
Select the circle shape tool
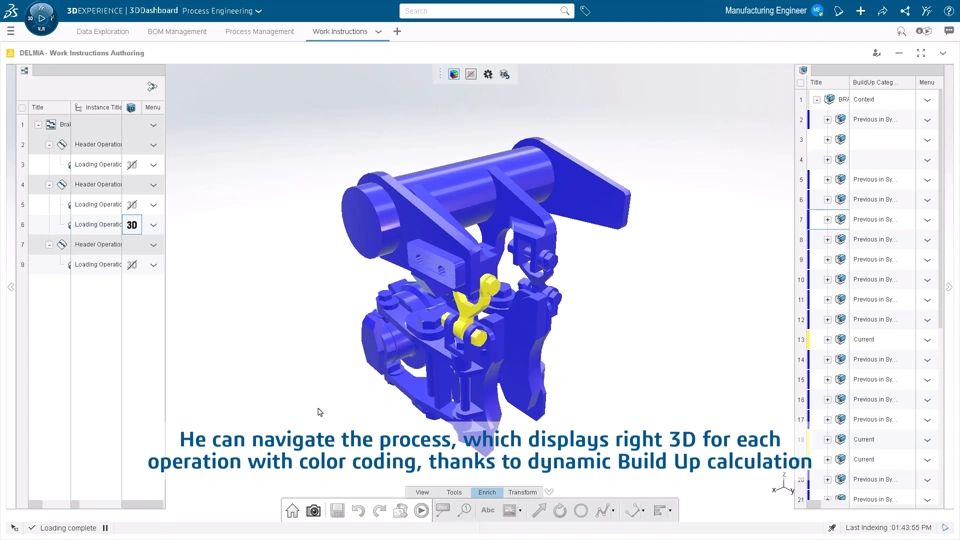pyautogui.click(x=580, y=510)
